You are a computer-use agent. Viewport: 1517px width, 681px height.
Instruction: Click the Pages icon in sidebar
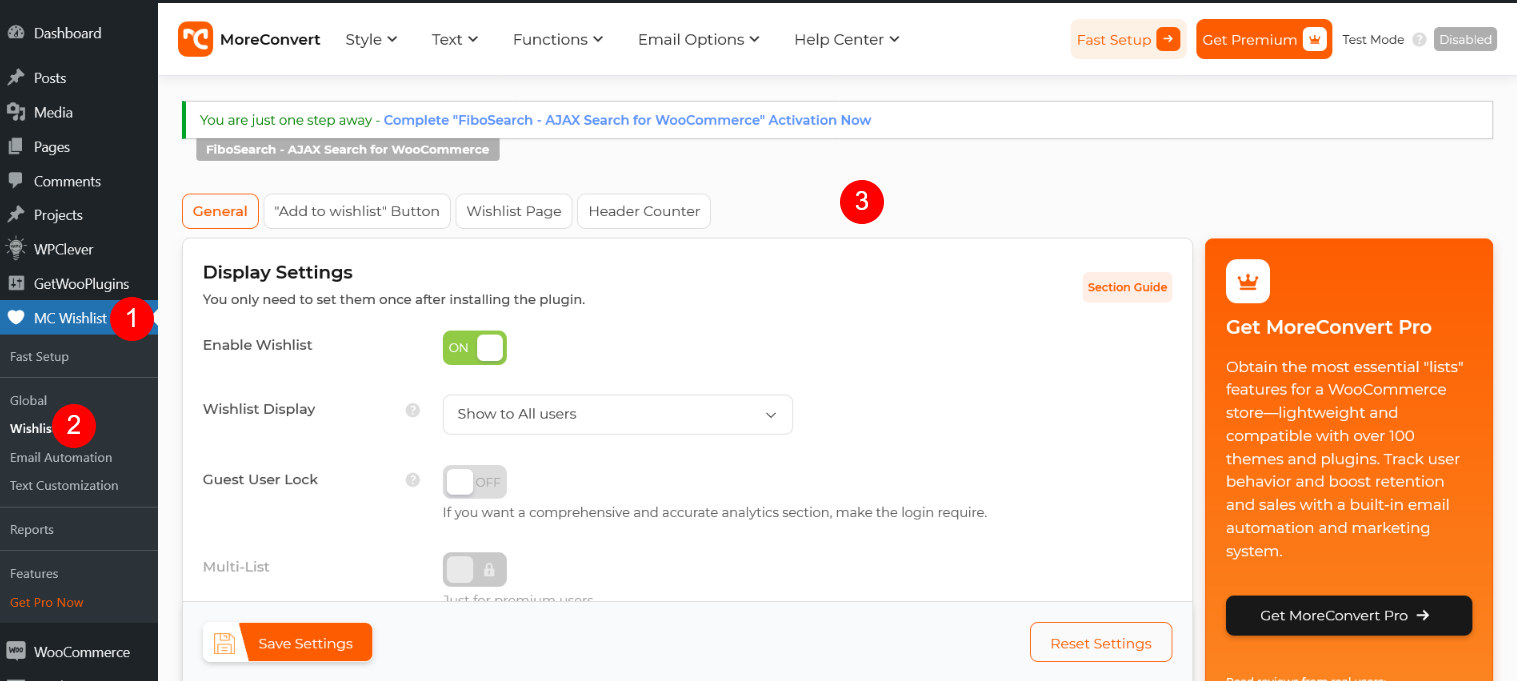(15, 147)
